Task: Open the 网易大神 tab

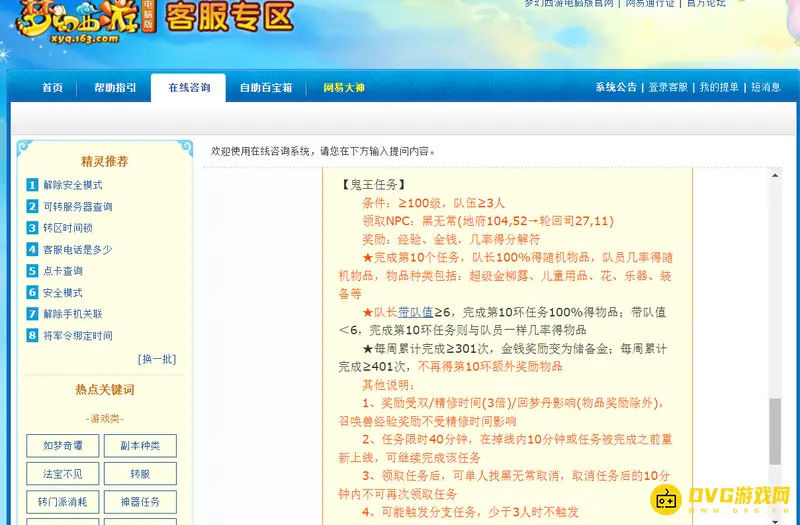Action: [x=344, y=88]
